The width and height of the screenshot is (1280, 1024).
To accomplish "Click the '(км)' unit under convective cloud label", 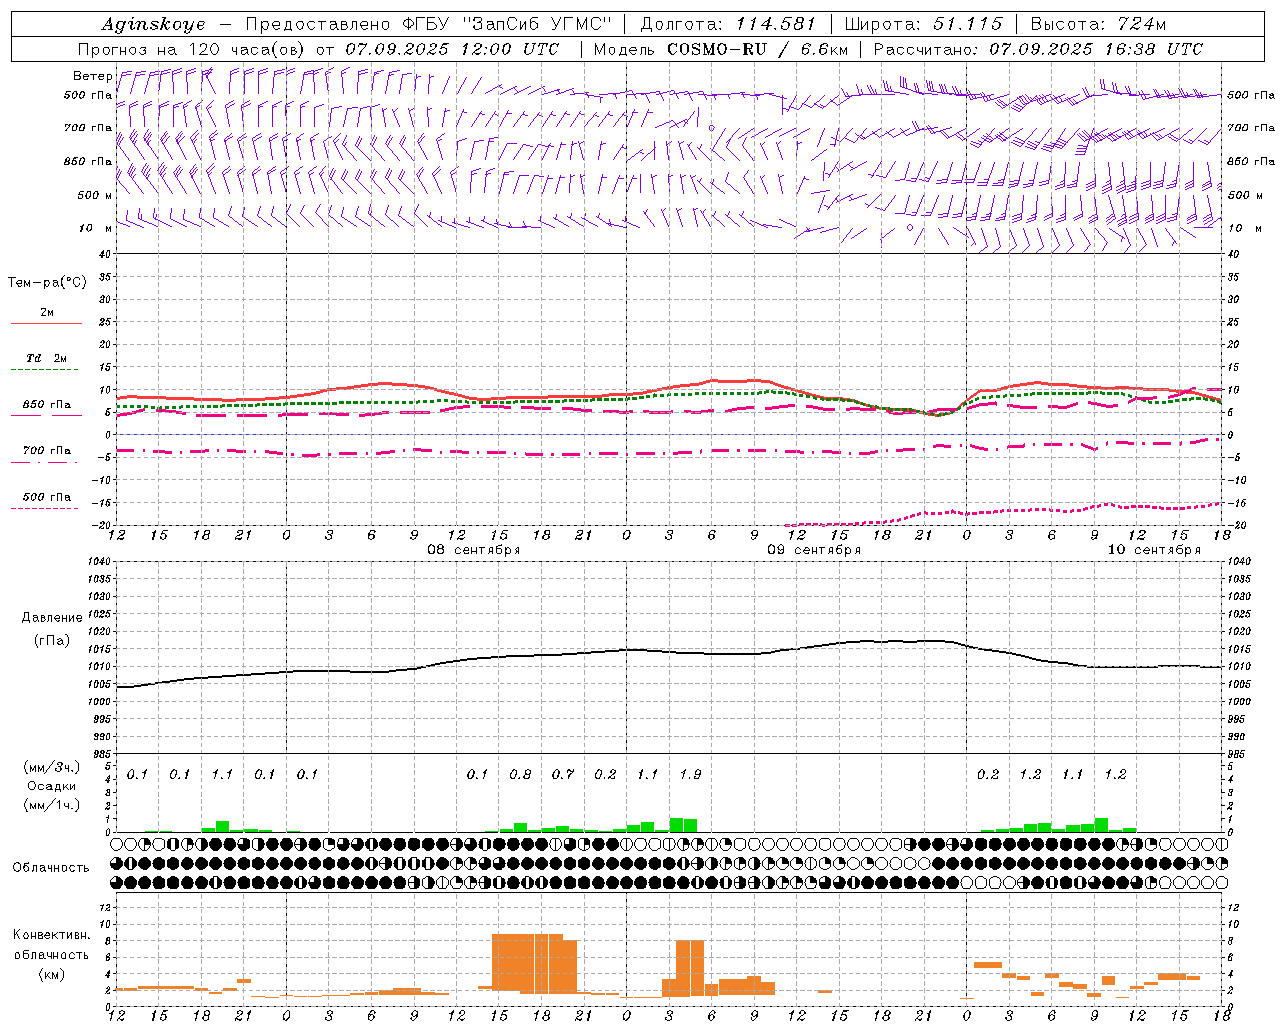I will tap(51, 974).
